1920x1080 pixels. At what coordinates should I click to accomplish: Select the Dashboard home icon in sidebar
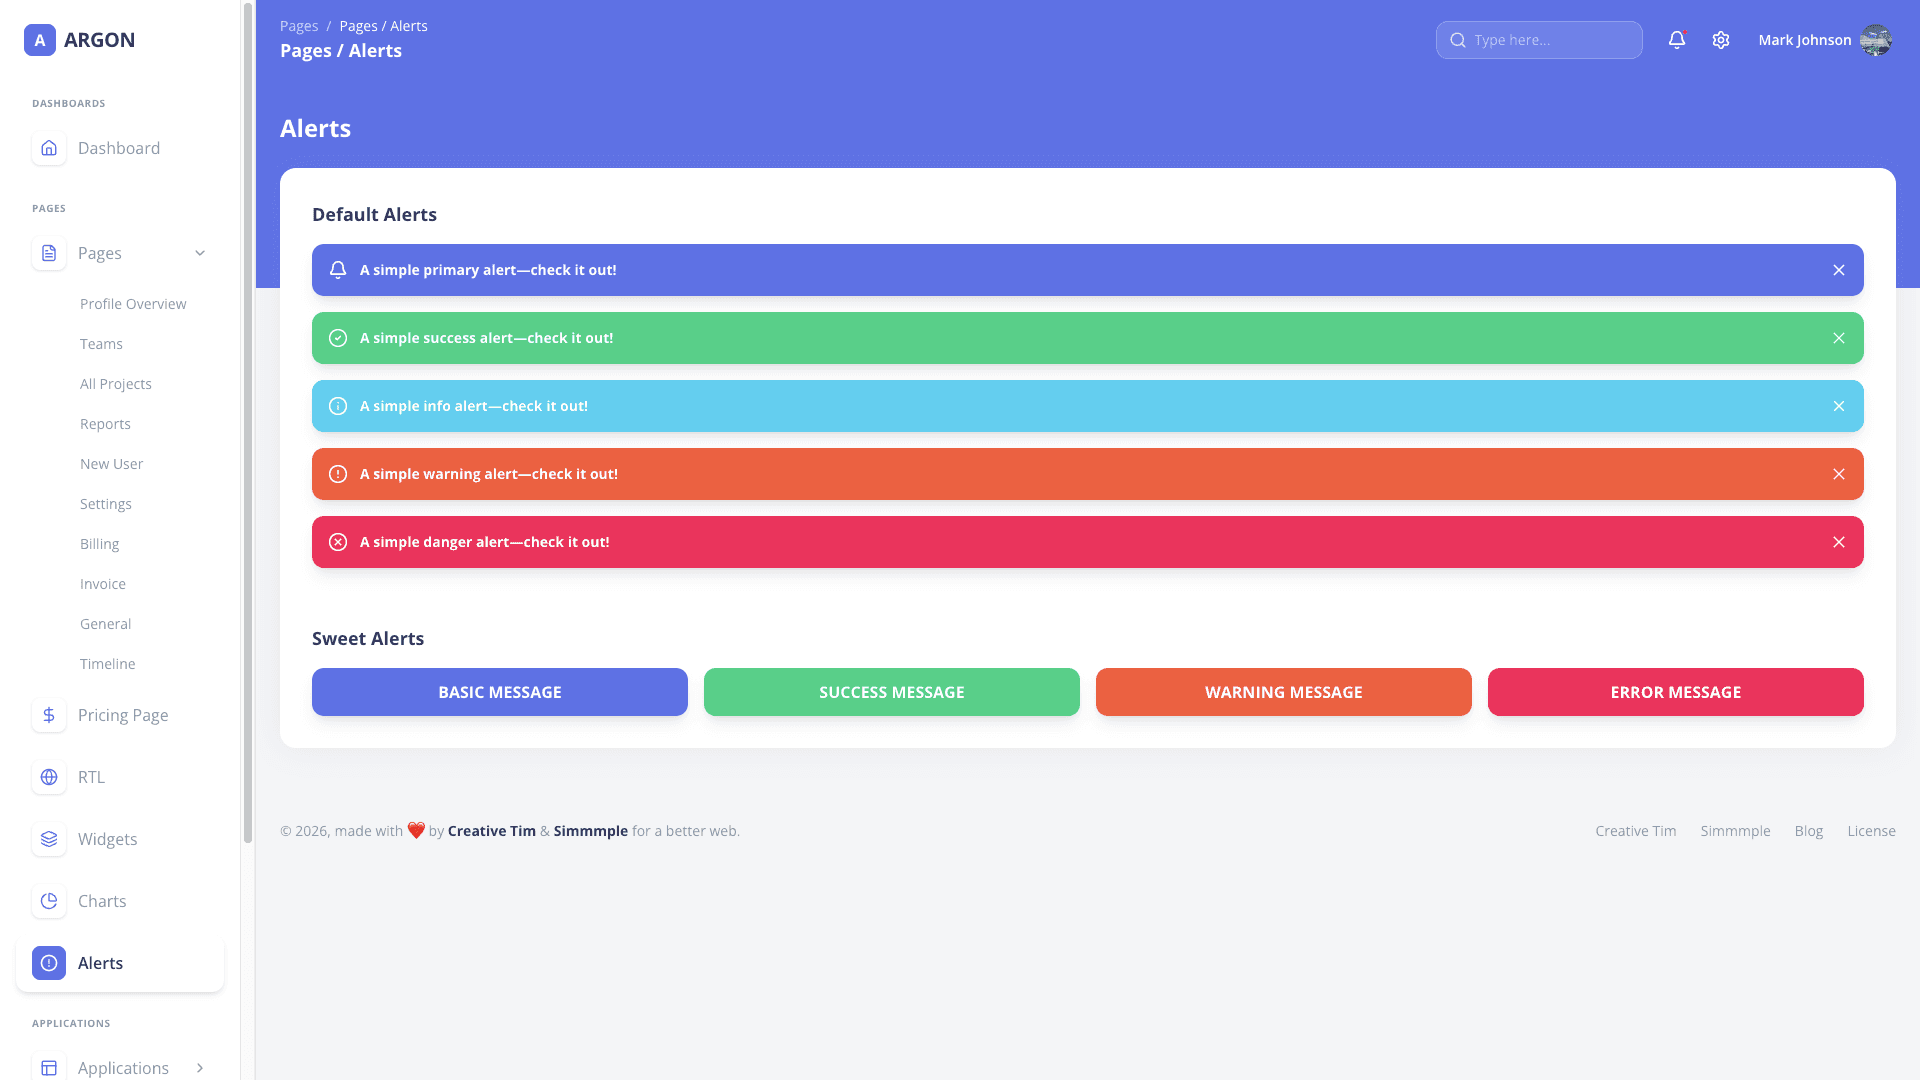click(48, 148)
